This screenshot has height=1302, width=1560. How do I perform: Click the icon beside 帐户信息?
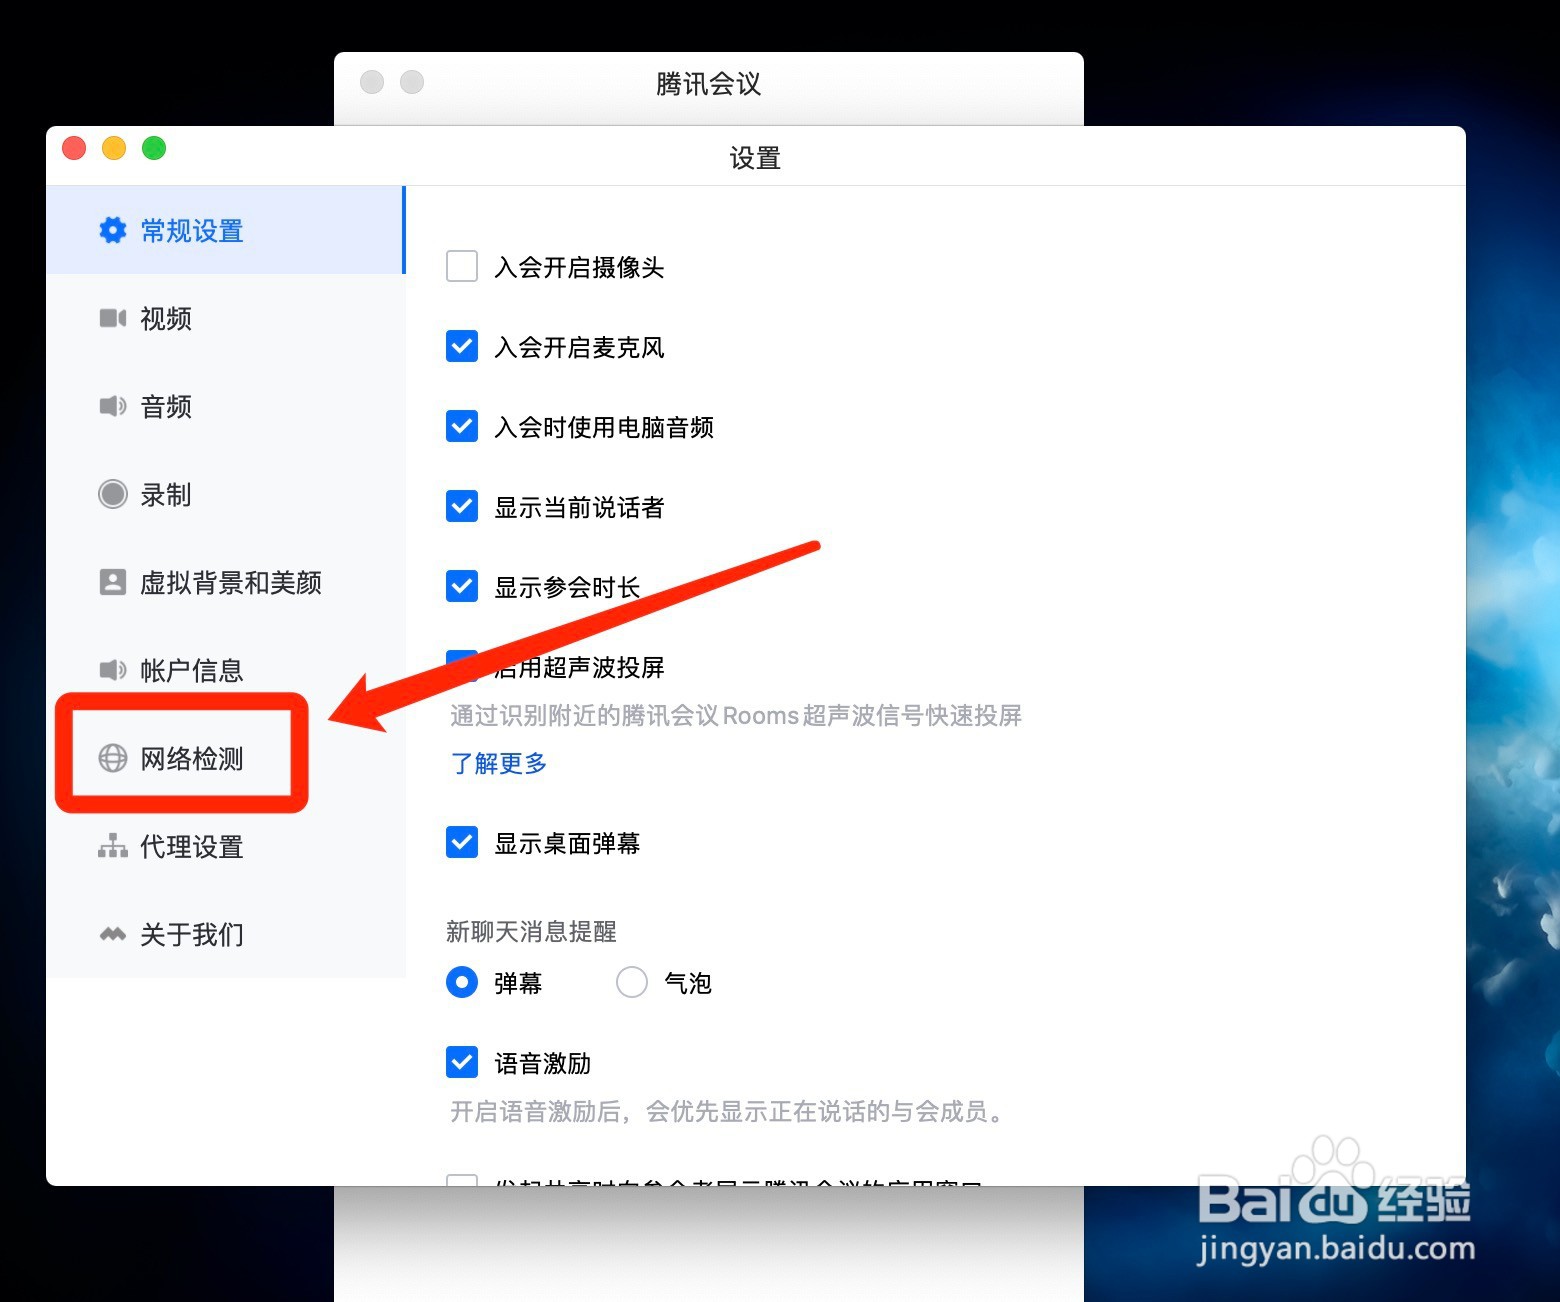(113, 670)
